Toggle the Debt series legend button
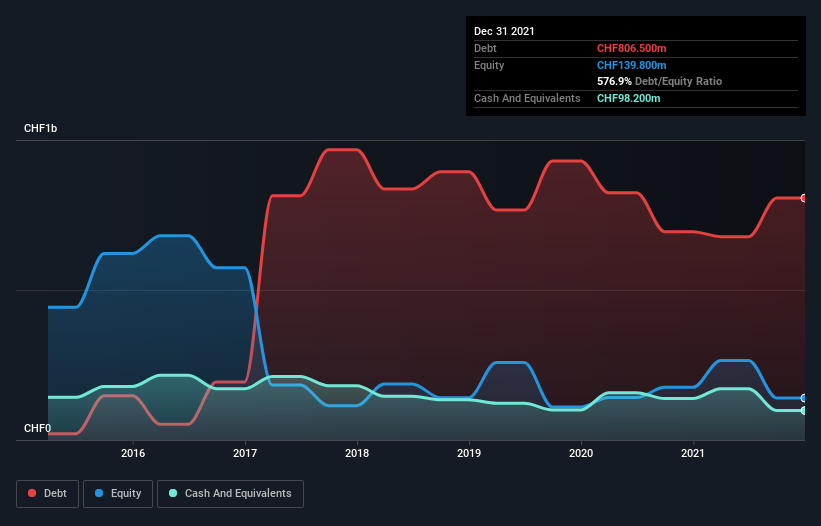The height and width of the screenshot is (526, 821). (48, 494)
